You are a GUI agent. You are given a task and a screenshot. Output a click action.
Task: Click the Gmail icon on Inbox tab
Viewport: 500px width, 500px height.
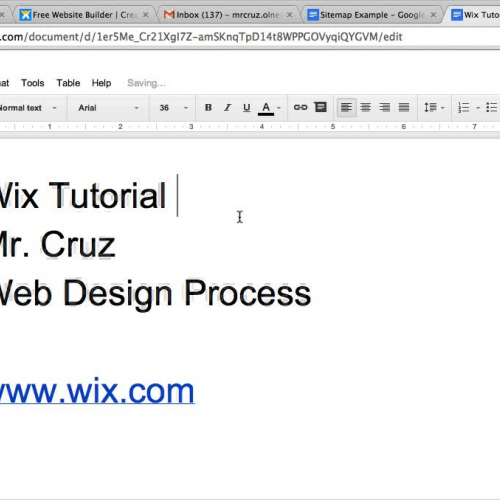click(169, 15)
